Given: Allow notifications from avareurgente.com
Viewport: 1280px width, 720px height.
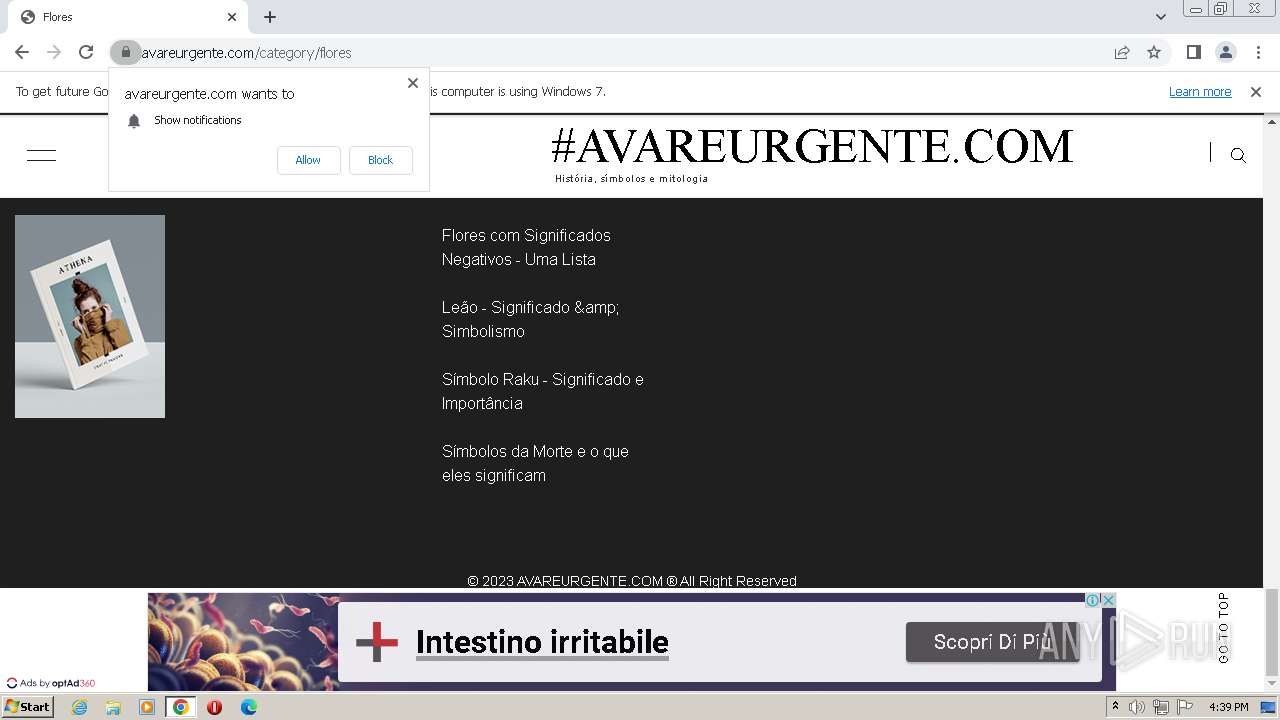Looking at the screenshot, I should pyautogui.click(x=308, y=160).
